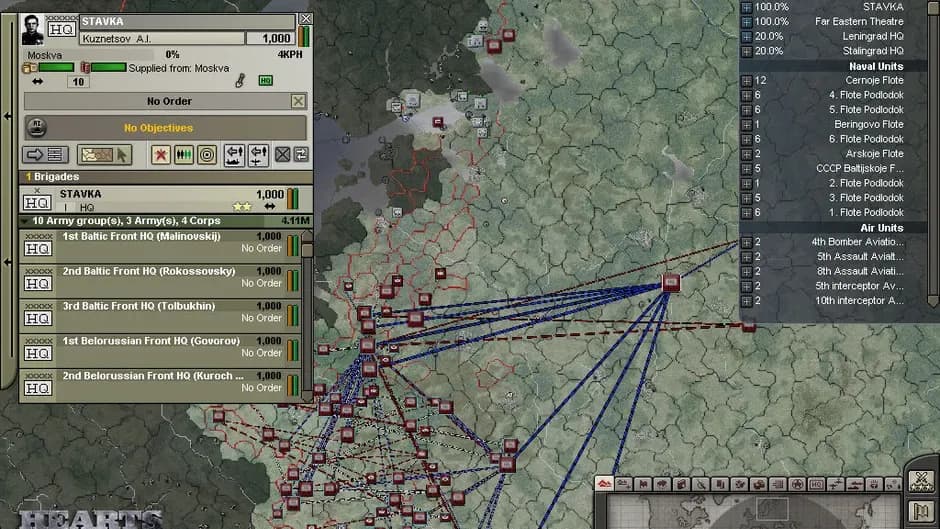Select 8th Assault Aviati... in outliner
Viewport: 940px width, 529px height.
click(860, 271)
